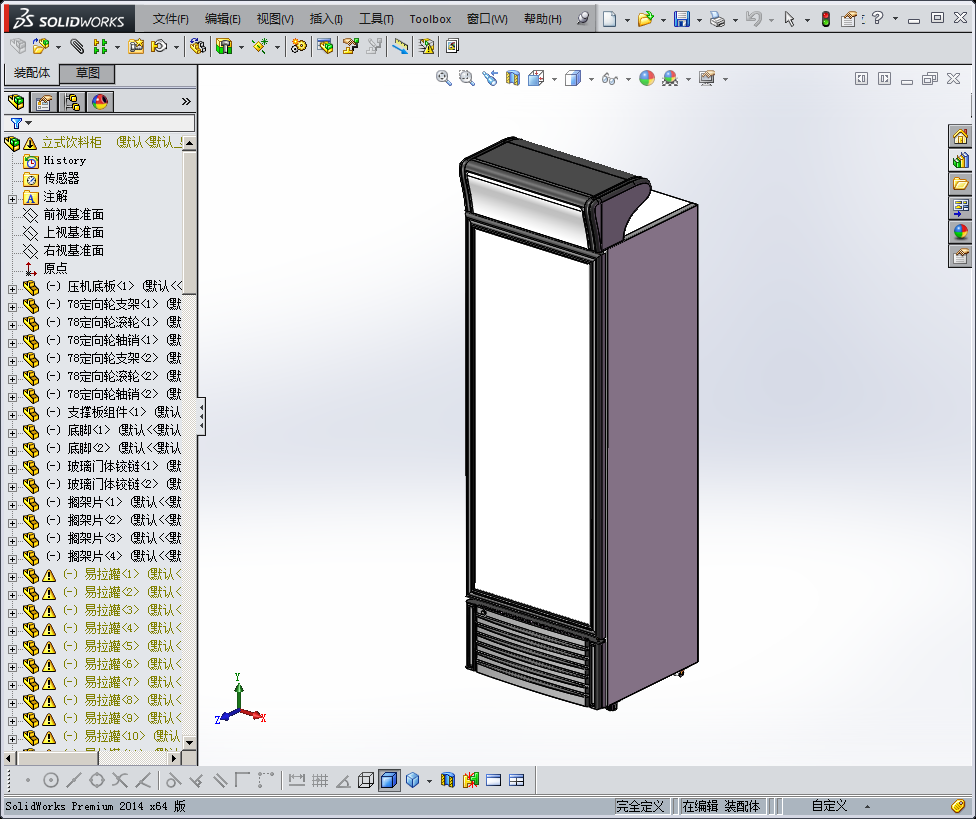Select 玻璃门体铰链<1> in tree
The width and height of the screenshot is (976, 819).
point(113,466)
